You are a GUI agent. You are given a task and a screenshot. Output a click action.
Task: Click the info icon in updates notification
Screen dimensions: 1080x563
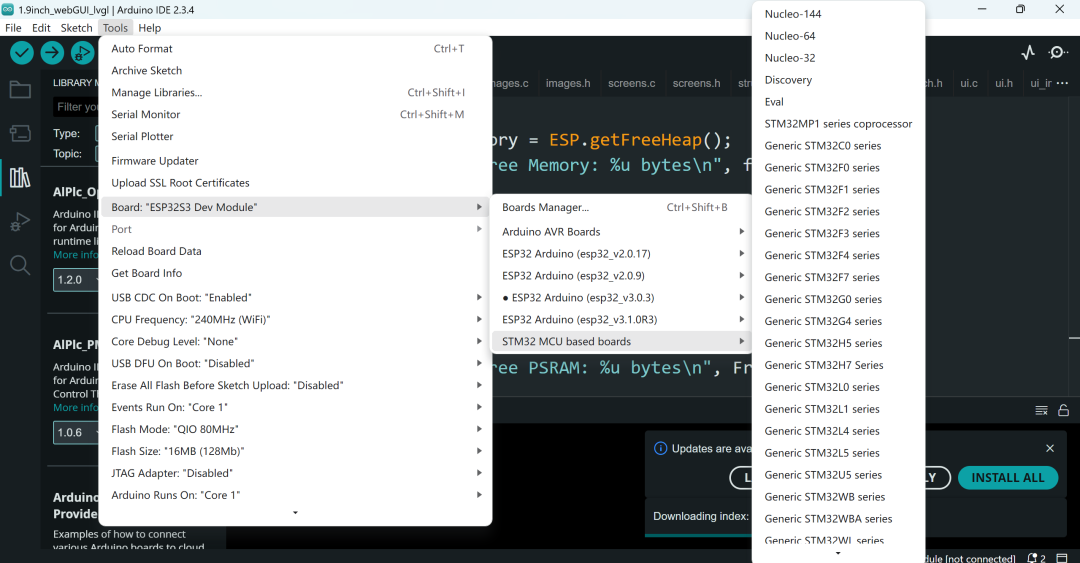click(660, 449)
